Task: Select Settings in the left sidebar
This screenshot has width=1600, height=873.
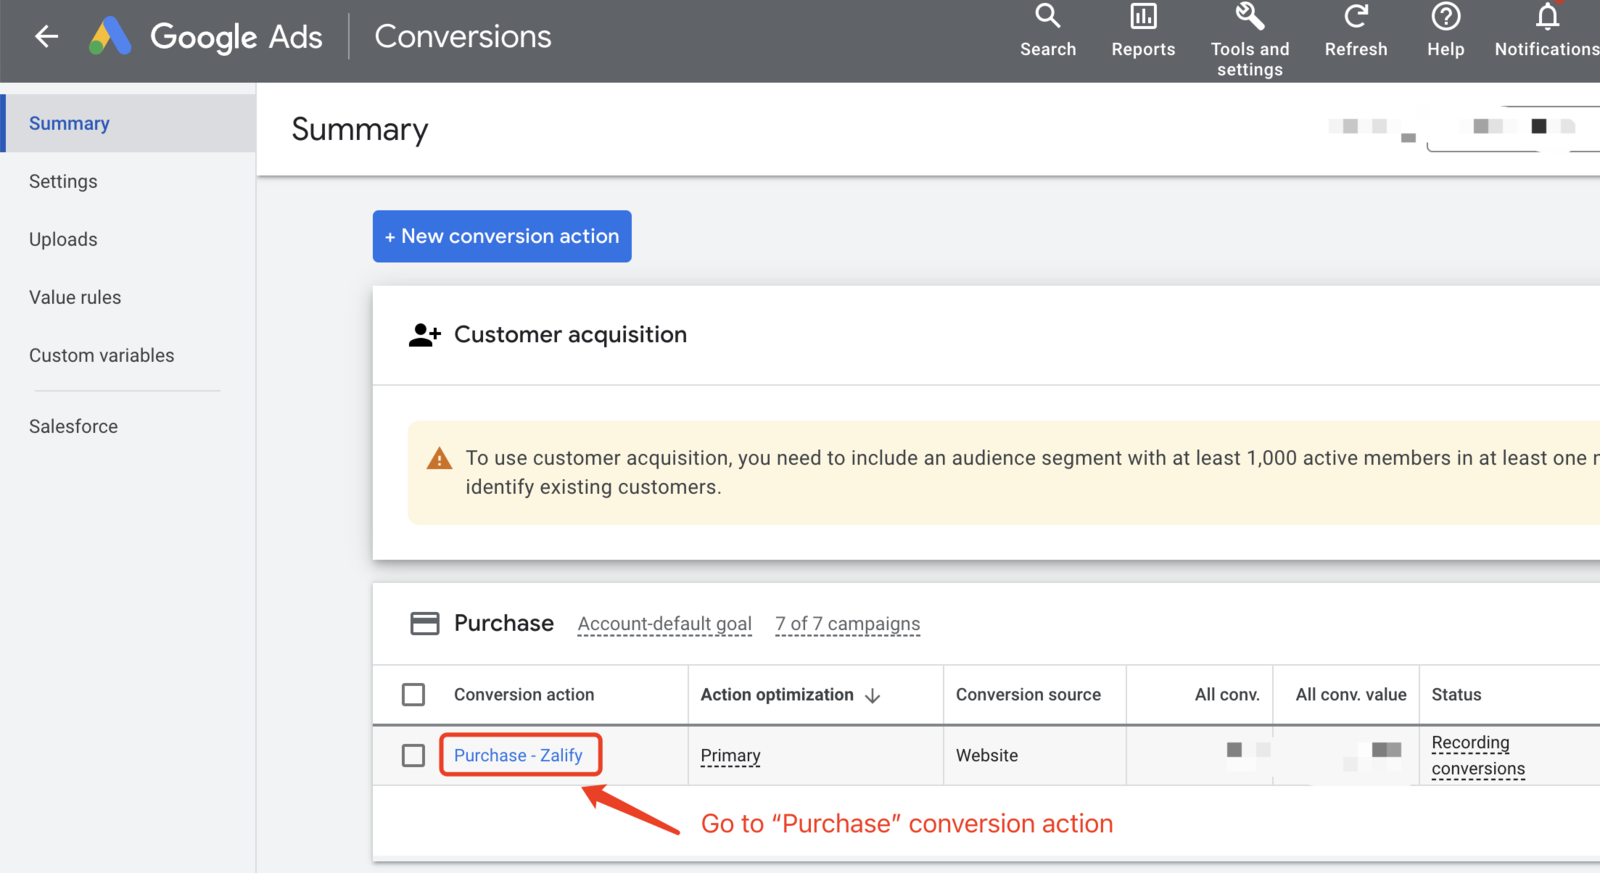Action: pyautogui.click(x=63, y=181)
